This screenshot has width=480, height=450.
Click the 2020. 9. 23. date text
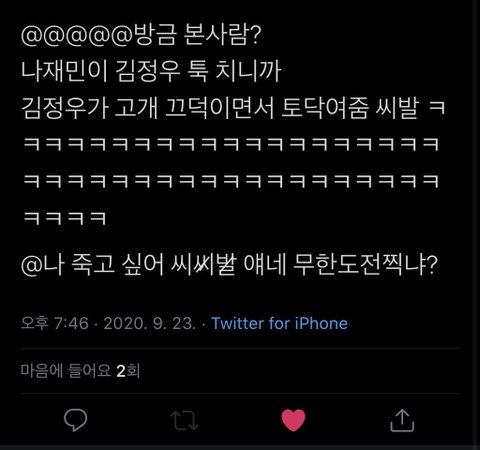click(149, 323)
